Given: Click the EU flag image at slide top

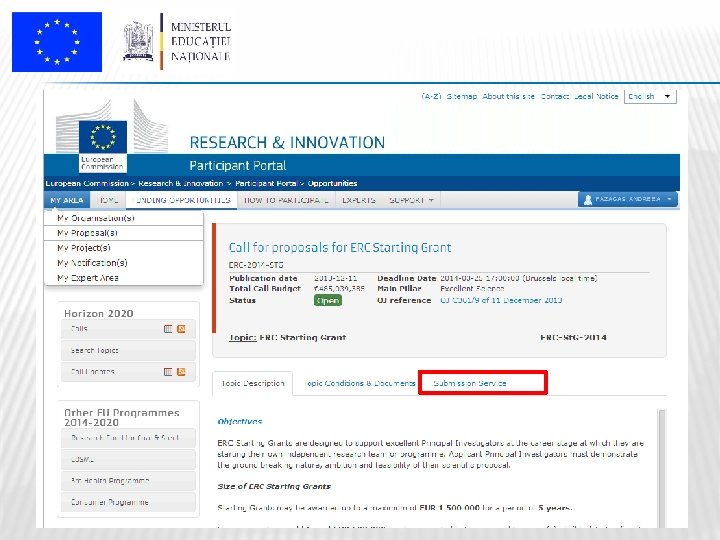Looking at the screenshot, I should click(57, 42).
